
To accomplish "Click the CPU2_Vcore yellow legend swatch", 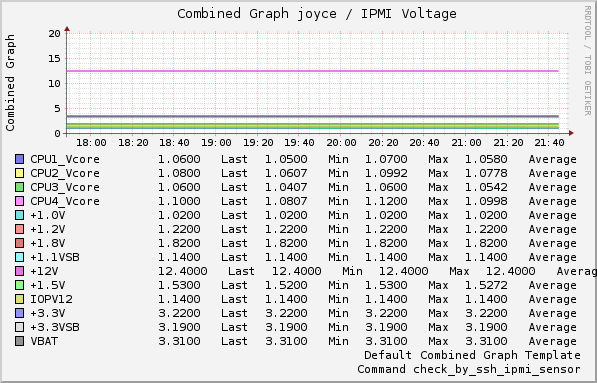I will pos(19,173).
